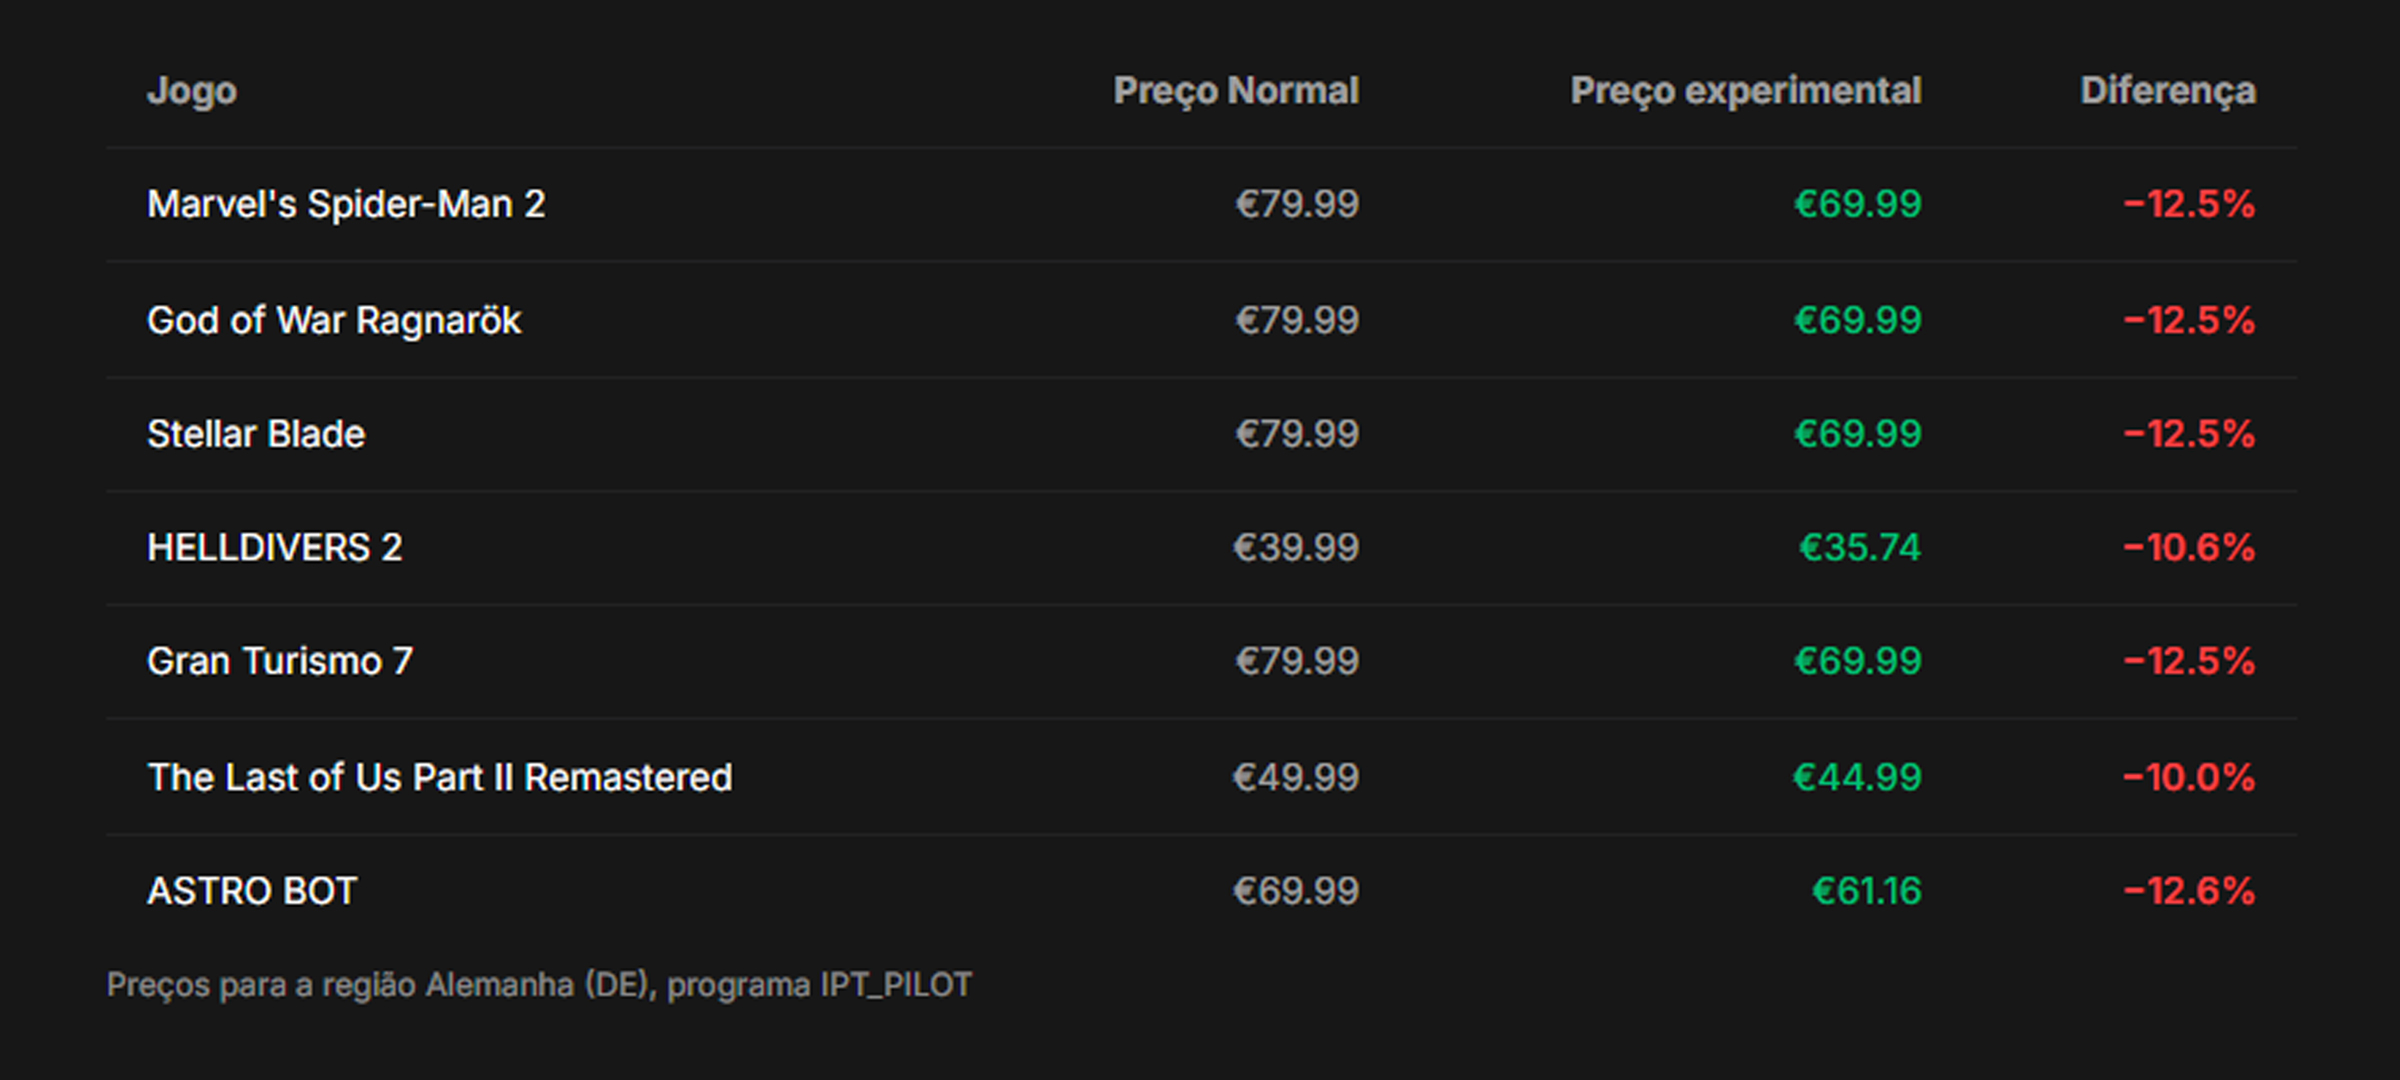
Task: Click the Preço experimental column header
Action: (x=1745, y=91)
